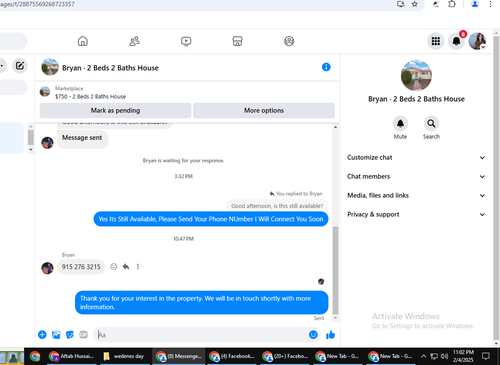The height and width of the screenshot is (365, 500).
Task: Reply to the 915 276 3215 message
Action: click(x=126, y=267)
